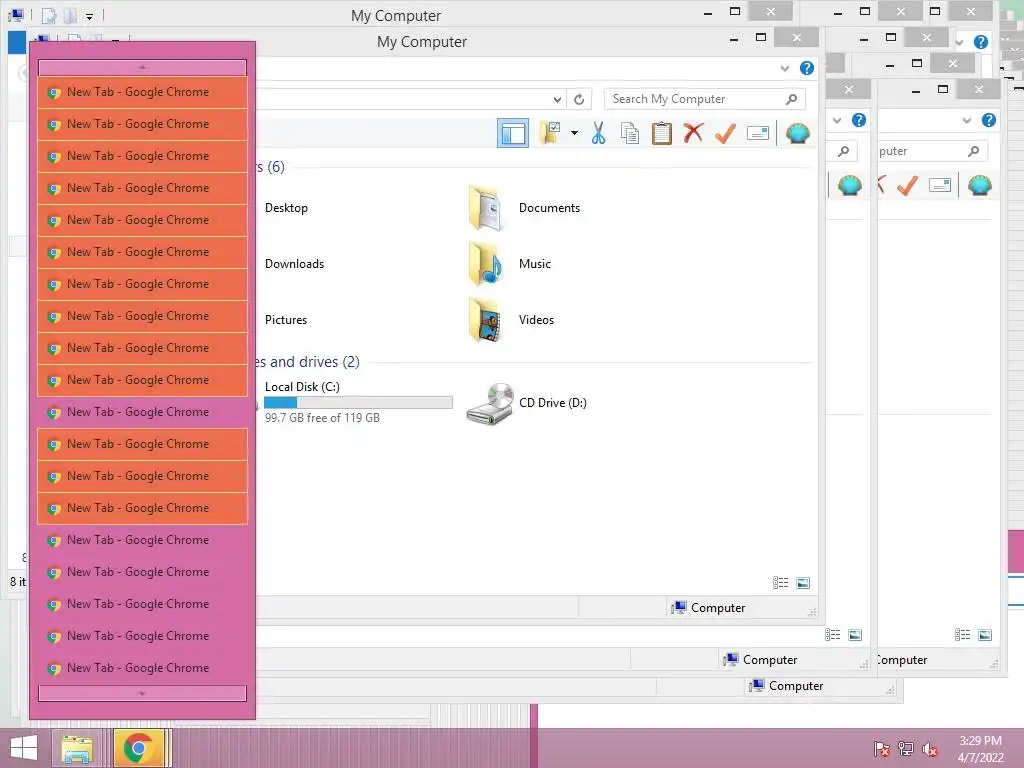Click the muted volume tray icon
1024x768 pixels.
pos(930,748)
